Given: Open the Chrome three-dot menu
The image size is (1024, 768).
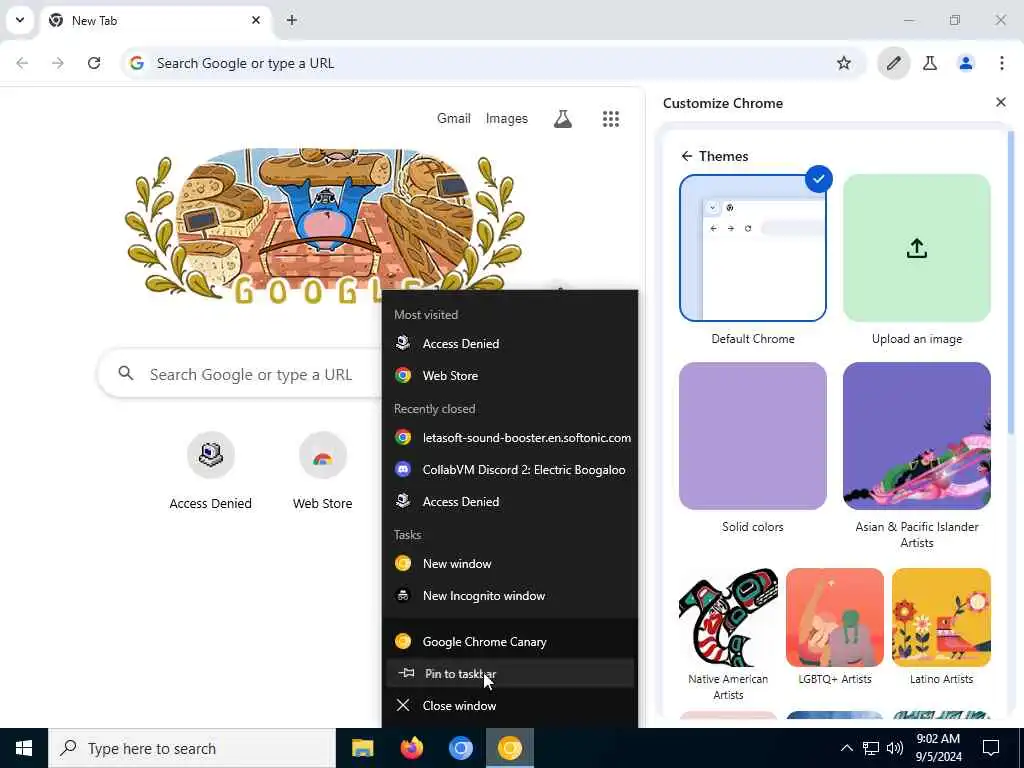Looking at the screenshot, I should tap(1002, 63).
